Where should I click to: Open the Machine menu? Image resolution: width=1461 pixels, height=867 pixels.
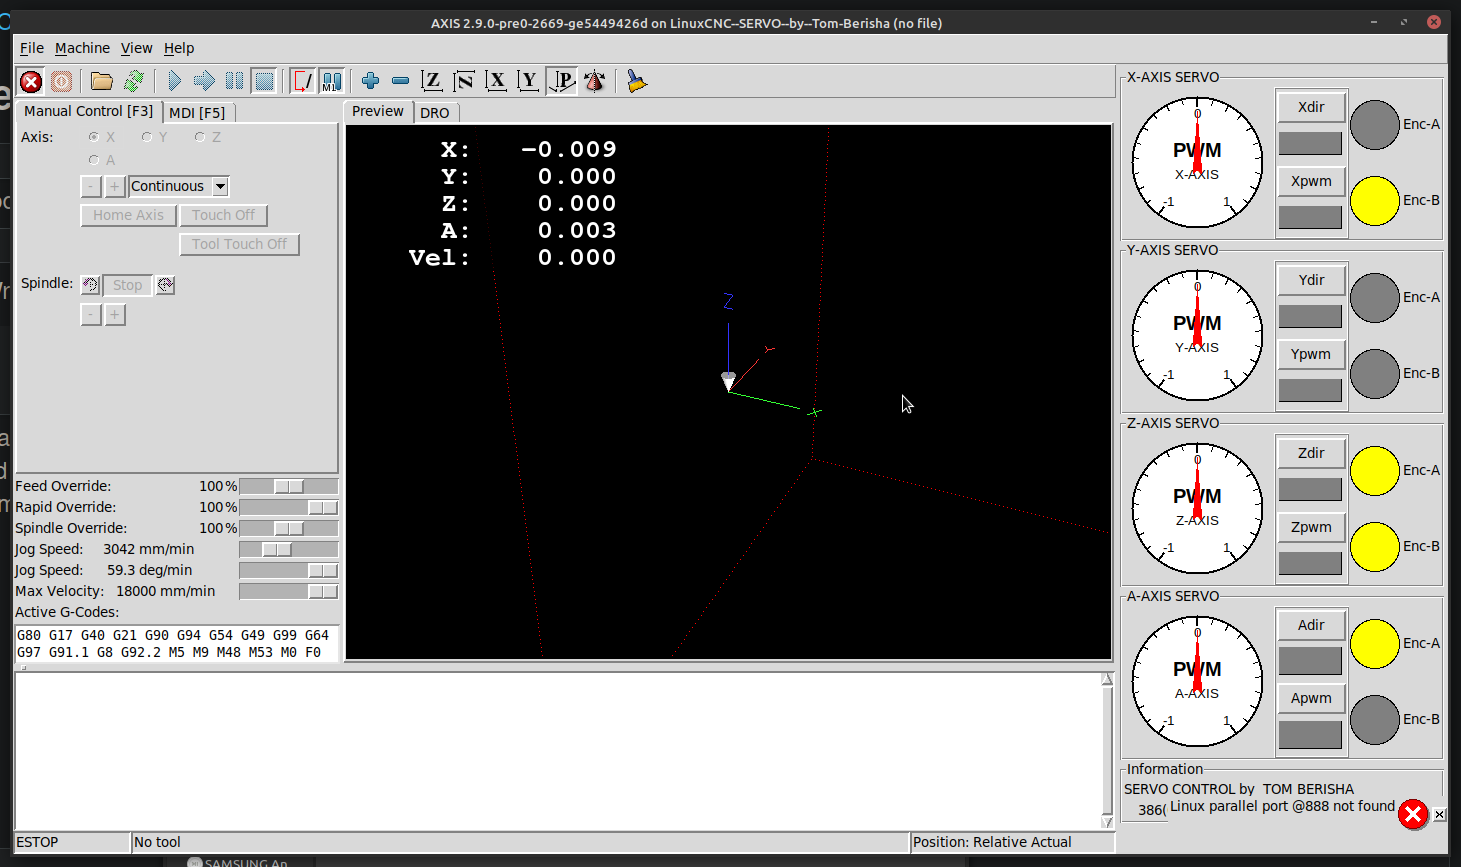point(82,48)
